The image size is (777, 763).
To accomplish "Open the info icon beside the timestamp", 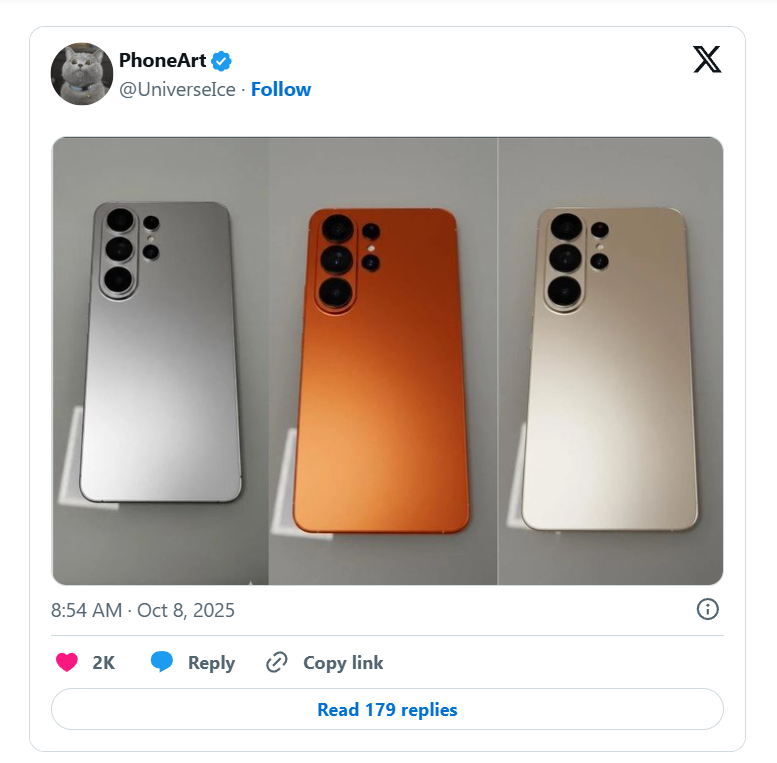I will [707, 609].
